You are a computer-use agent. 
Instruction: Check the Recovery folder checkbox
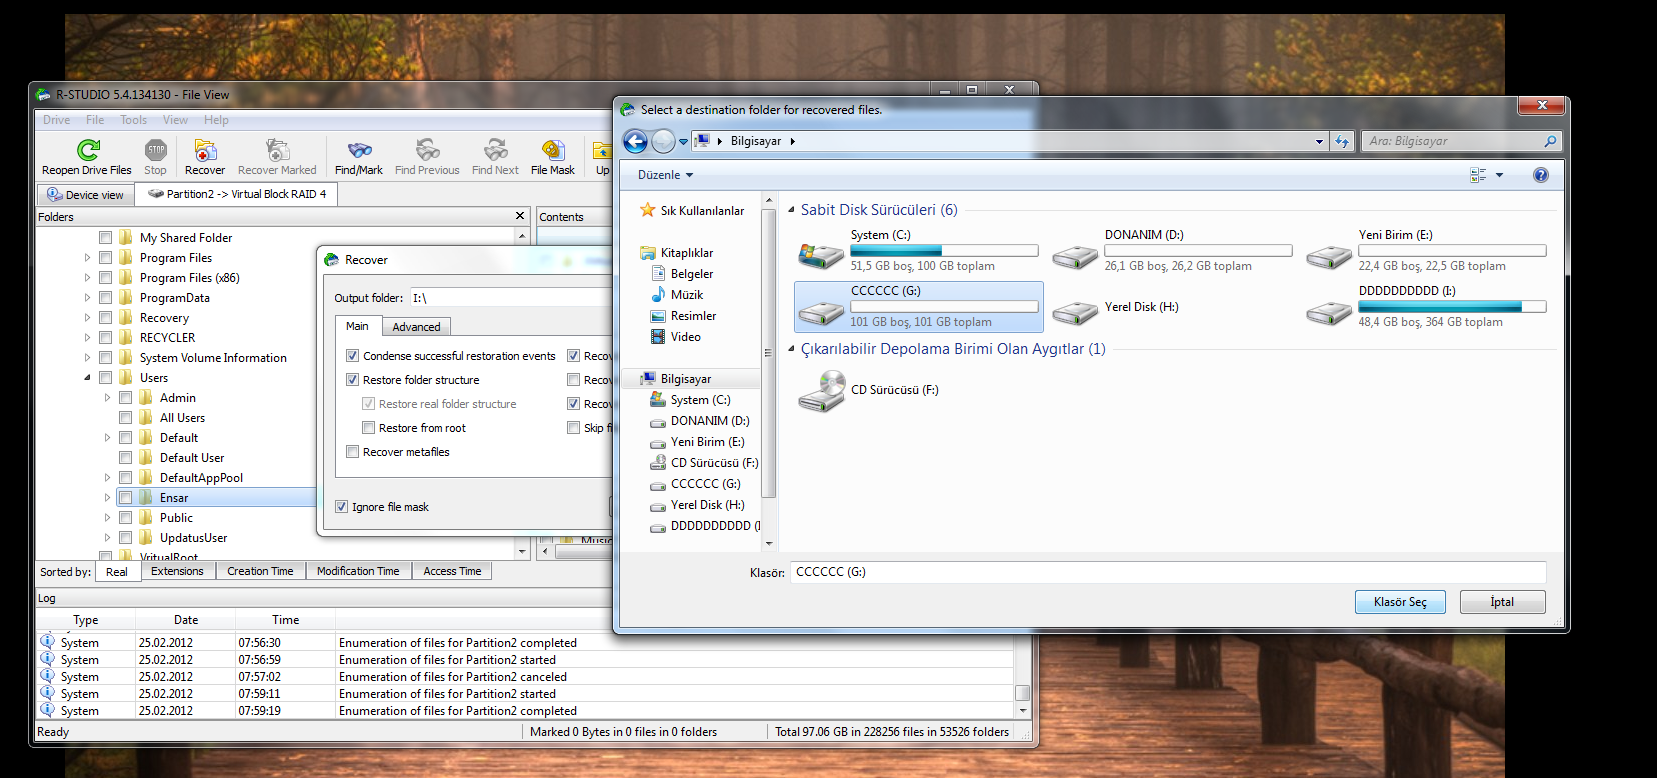(105, 318)
